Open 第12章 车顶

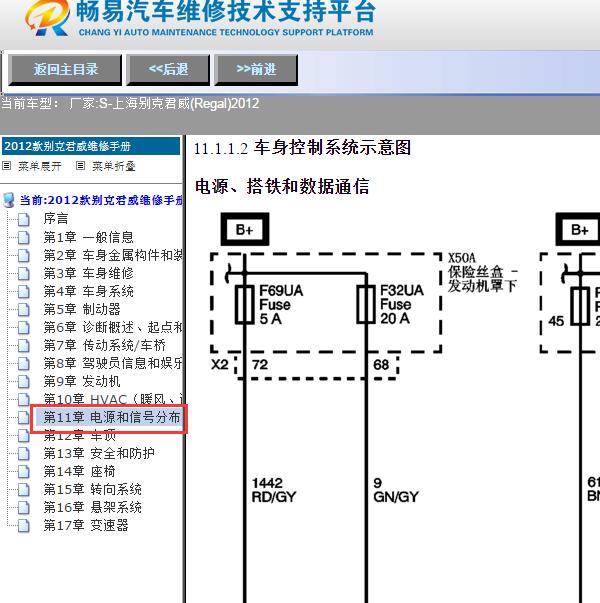(x=80, y=435)
